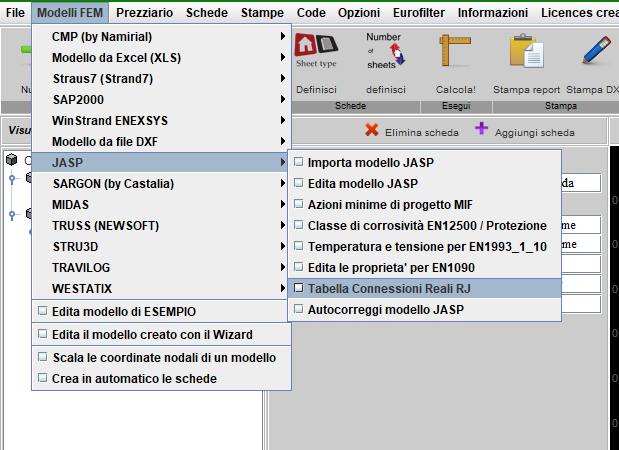Expand SAP2000 submenu
Screen dimensions: 619x450
pos(161,99)
